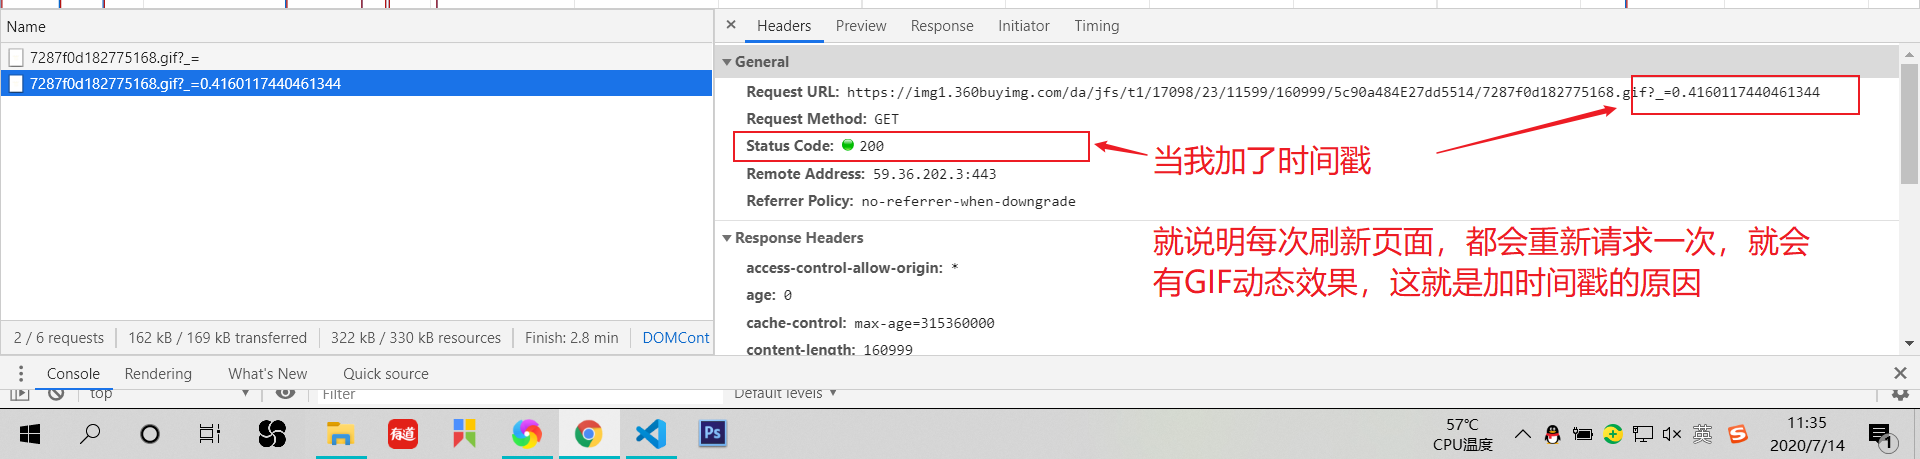Viewport: 1920px width, 459px height.
Task: Click the Remote Address 59.36.202.3:443 value
Action: (934, 174)
